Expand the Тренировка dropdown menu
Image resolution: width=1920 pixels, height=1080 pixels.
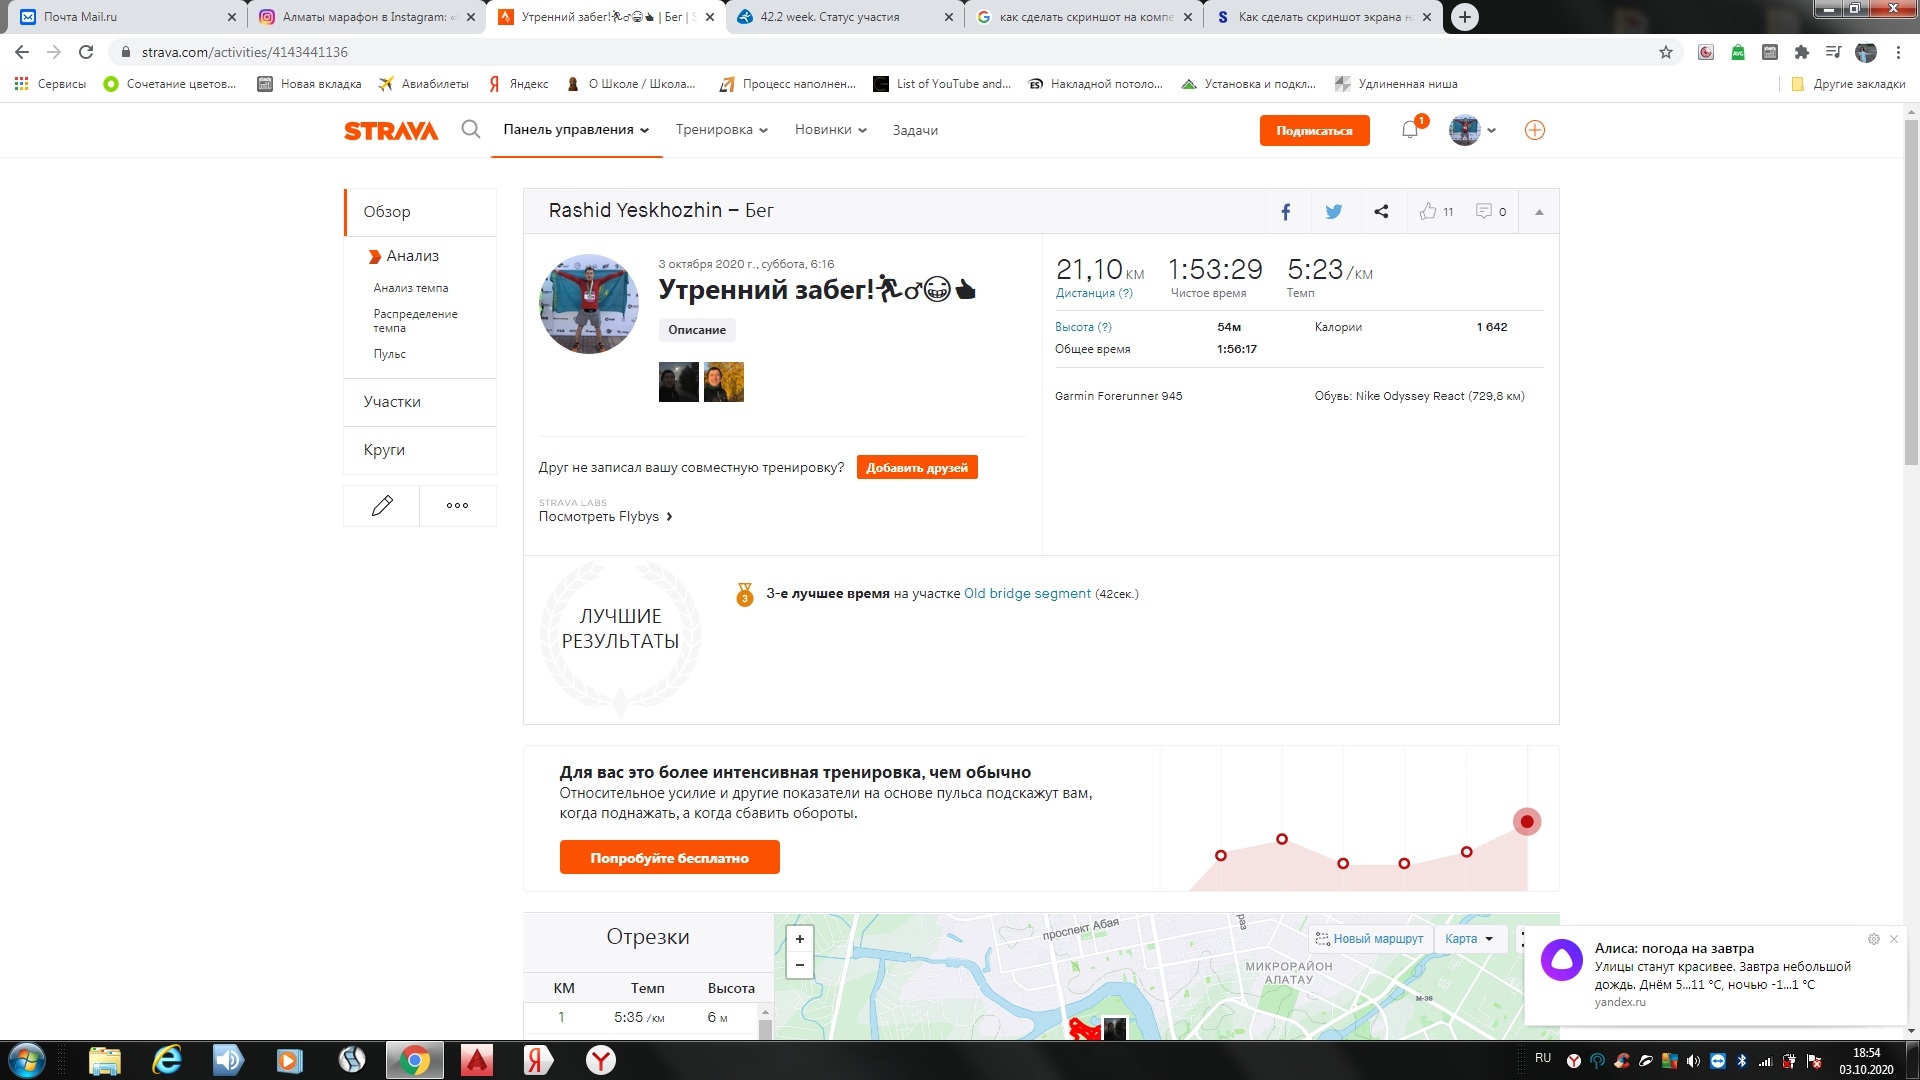pos(721,130)
